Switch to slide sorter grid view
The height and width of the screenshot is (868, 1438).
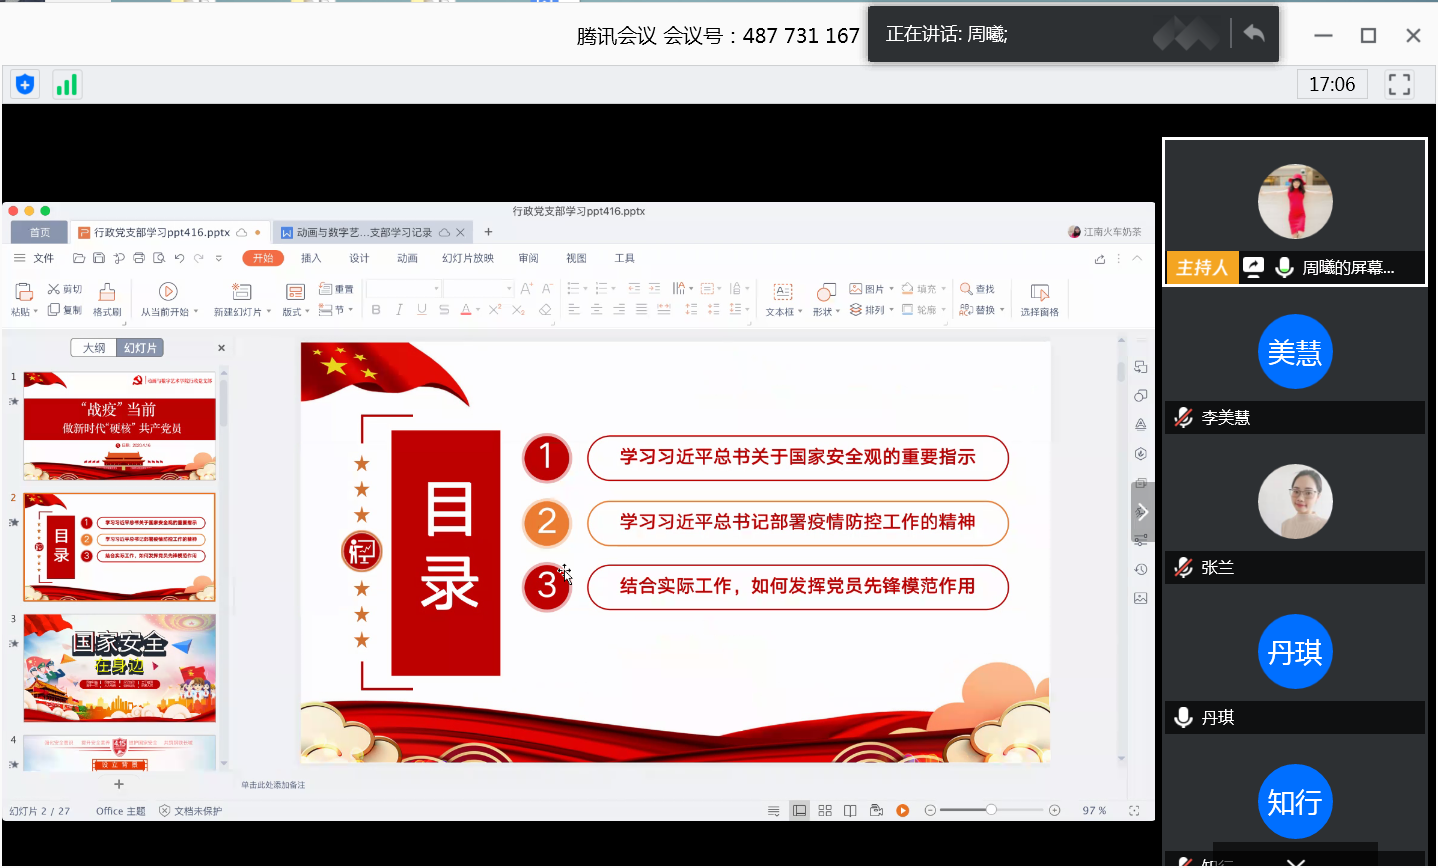(x=825, y=811)
